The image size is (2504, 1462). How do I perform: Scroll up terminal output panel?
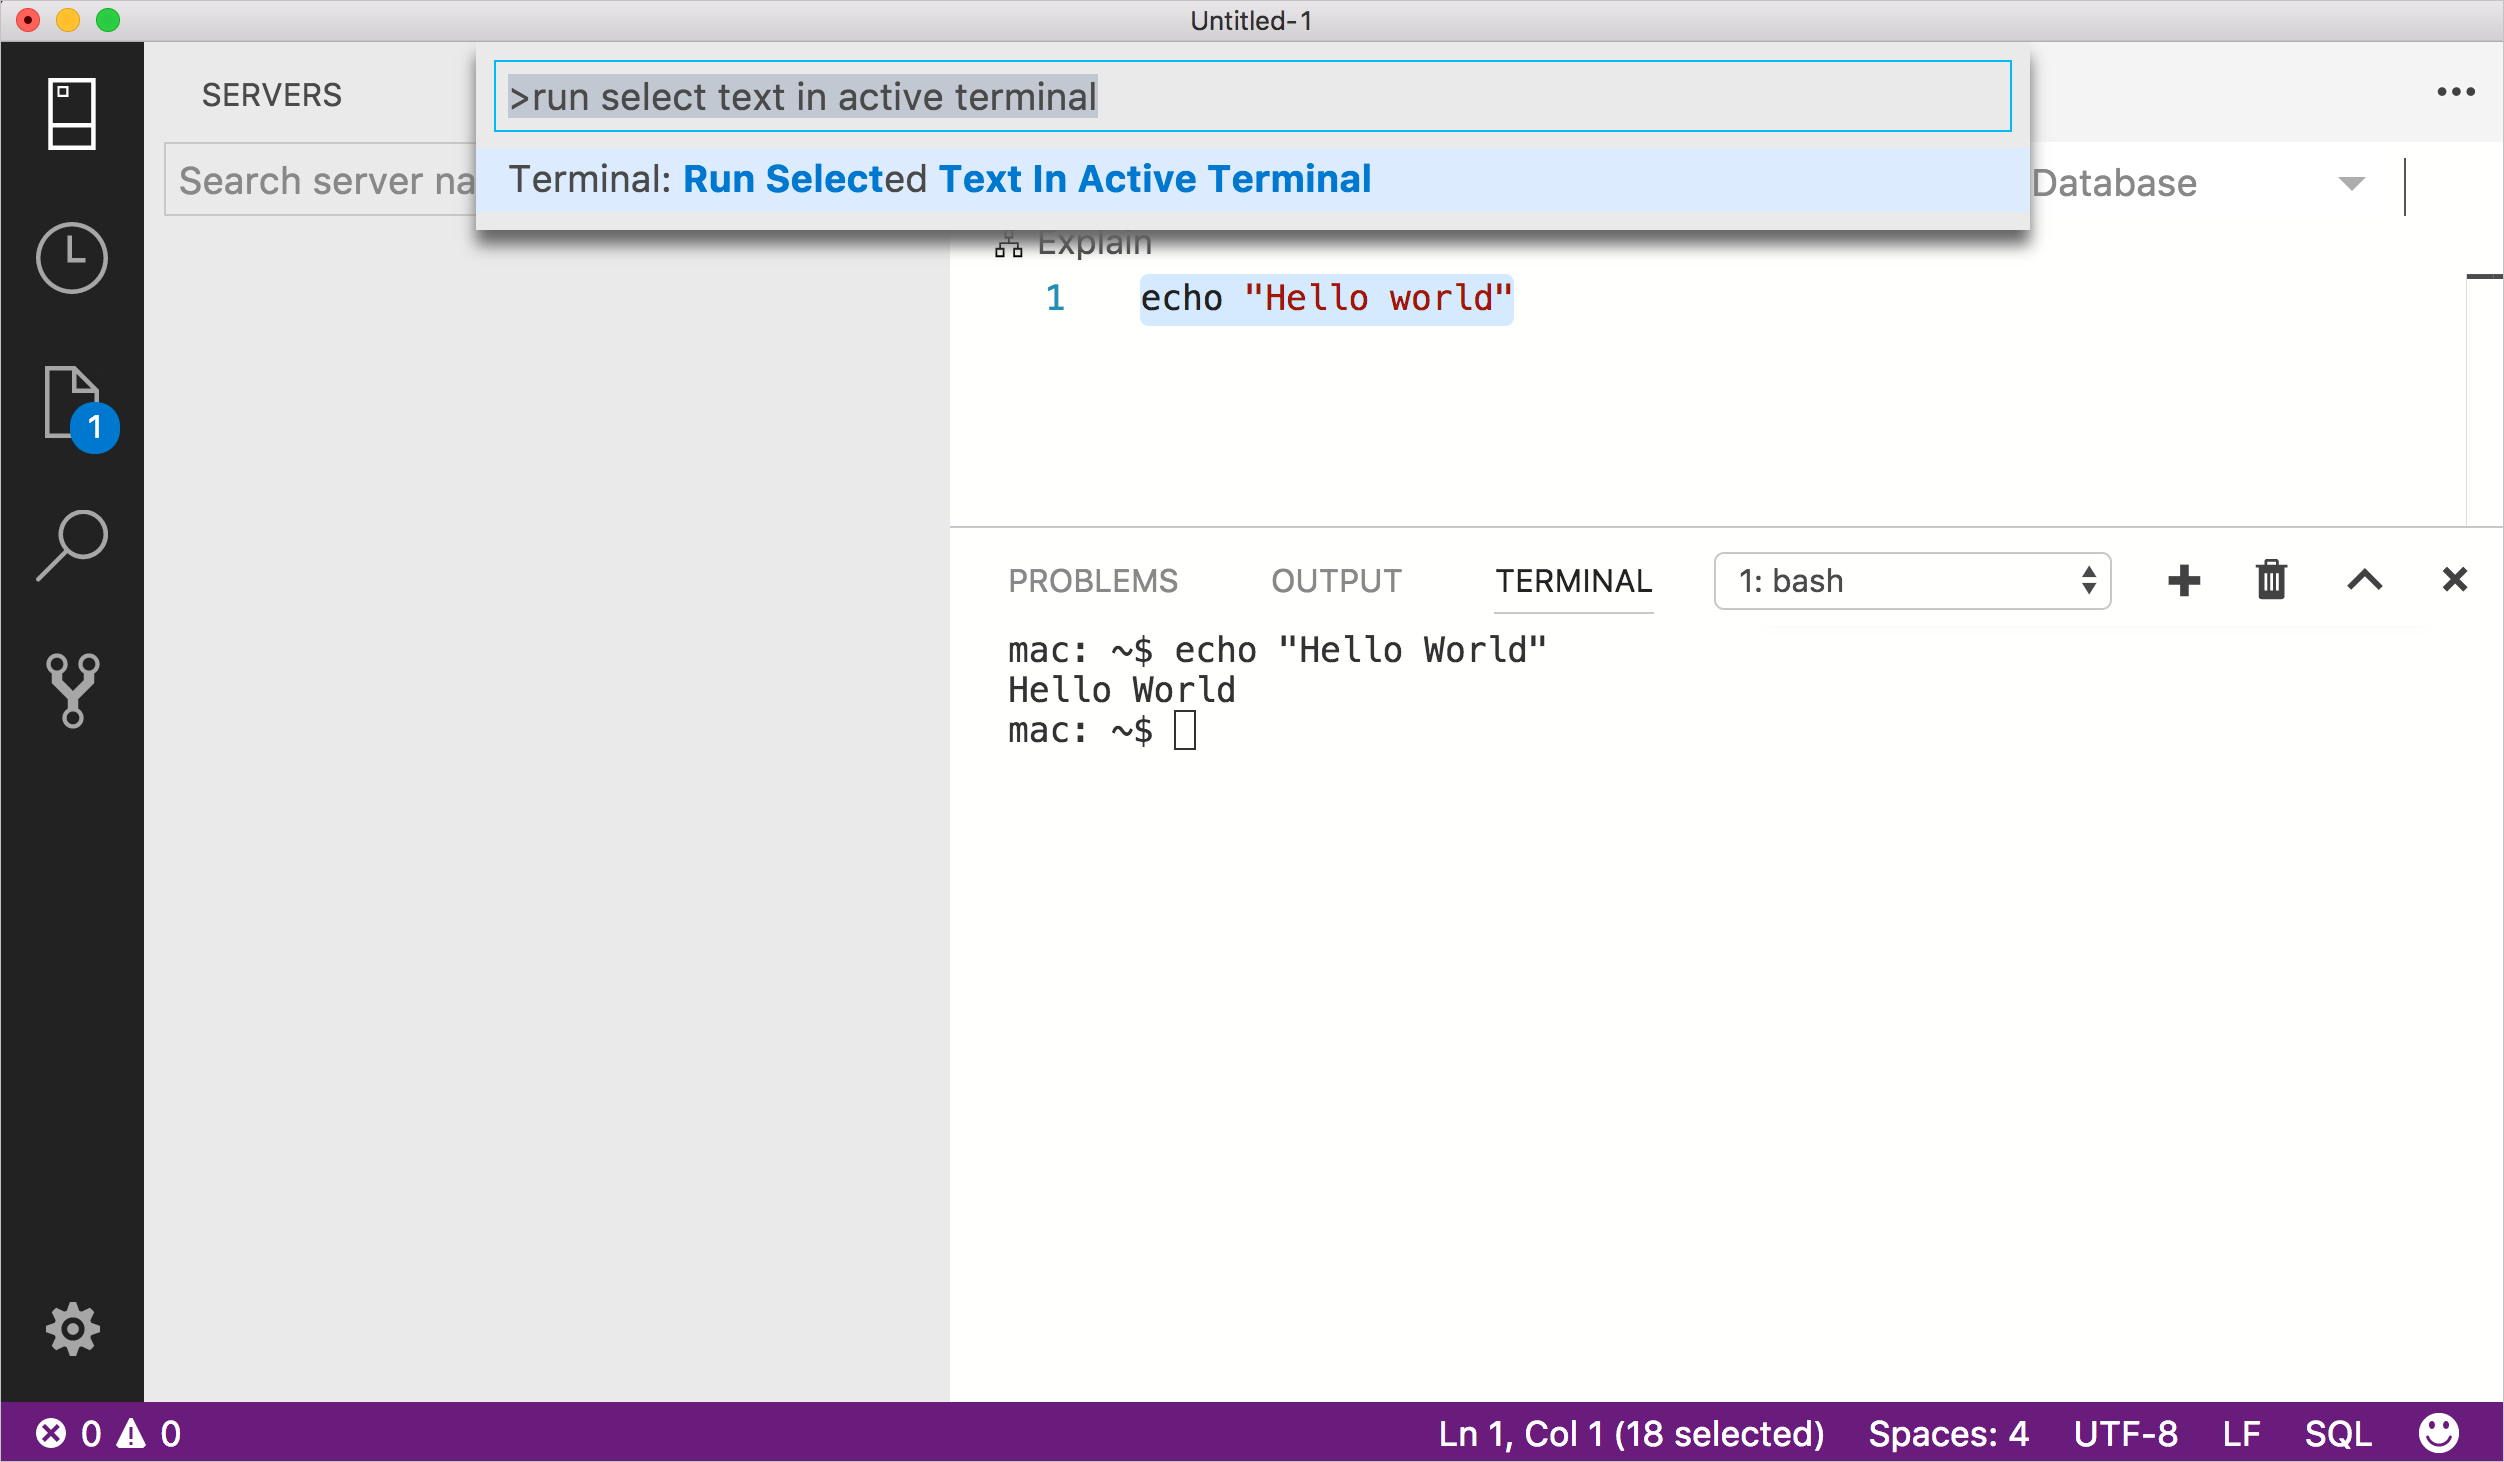[x=2365, y=580]
